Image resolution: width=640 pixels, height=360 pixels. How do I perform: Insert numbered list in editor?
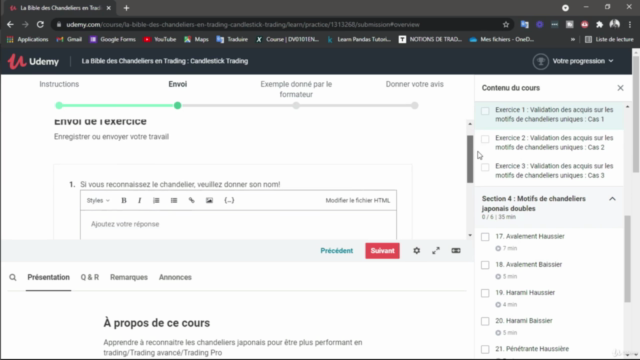(x=156, y=200)
